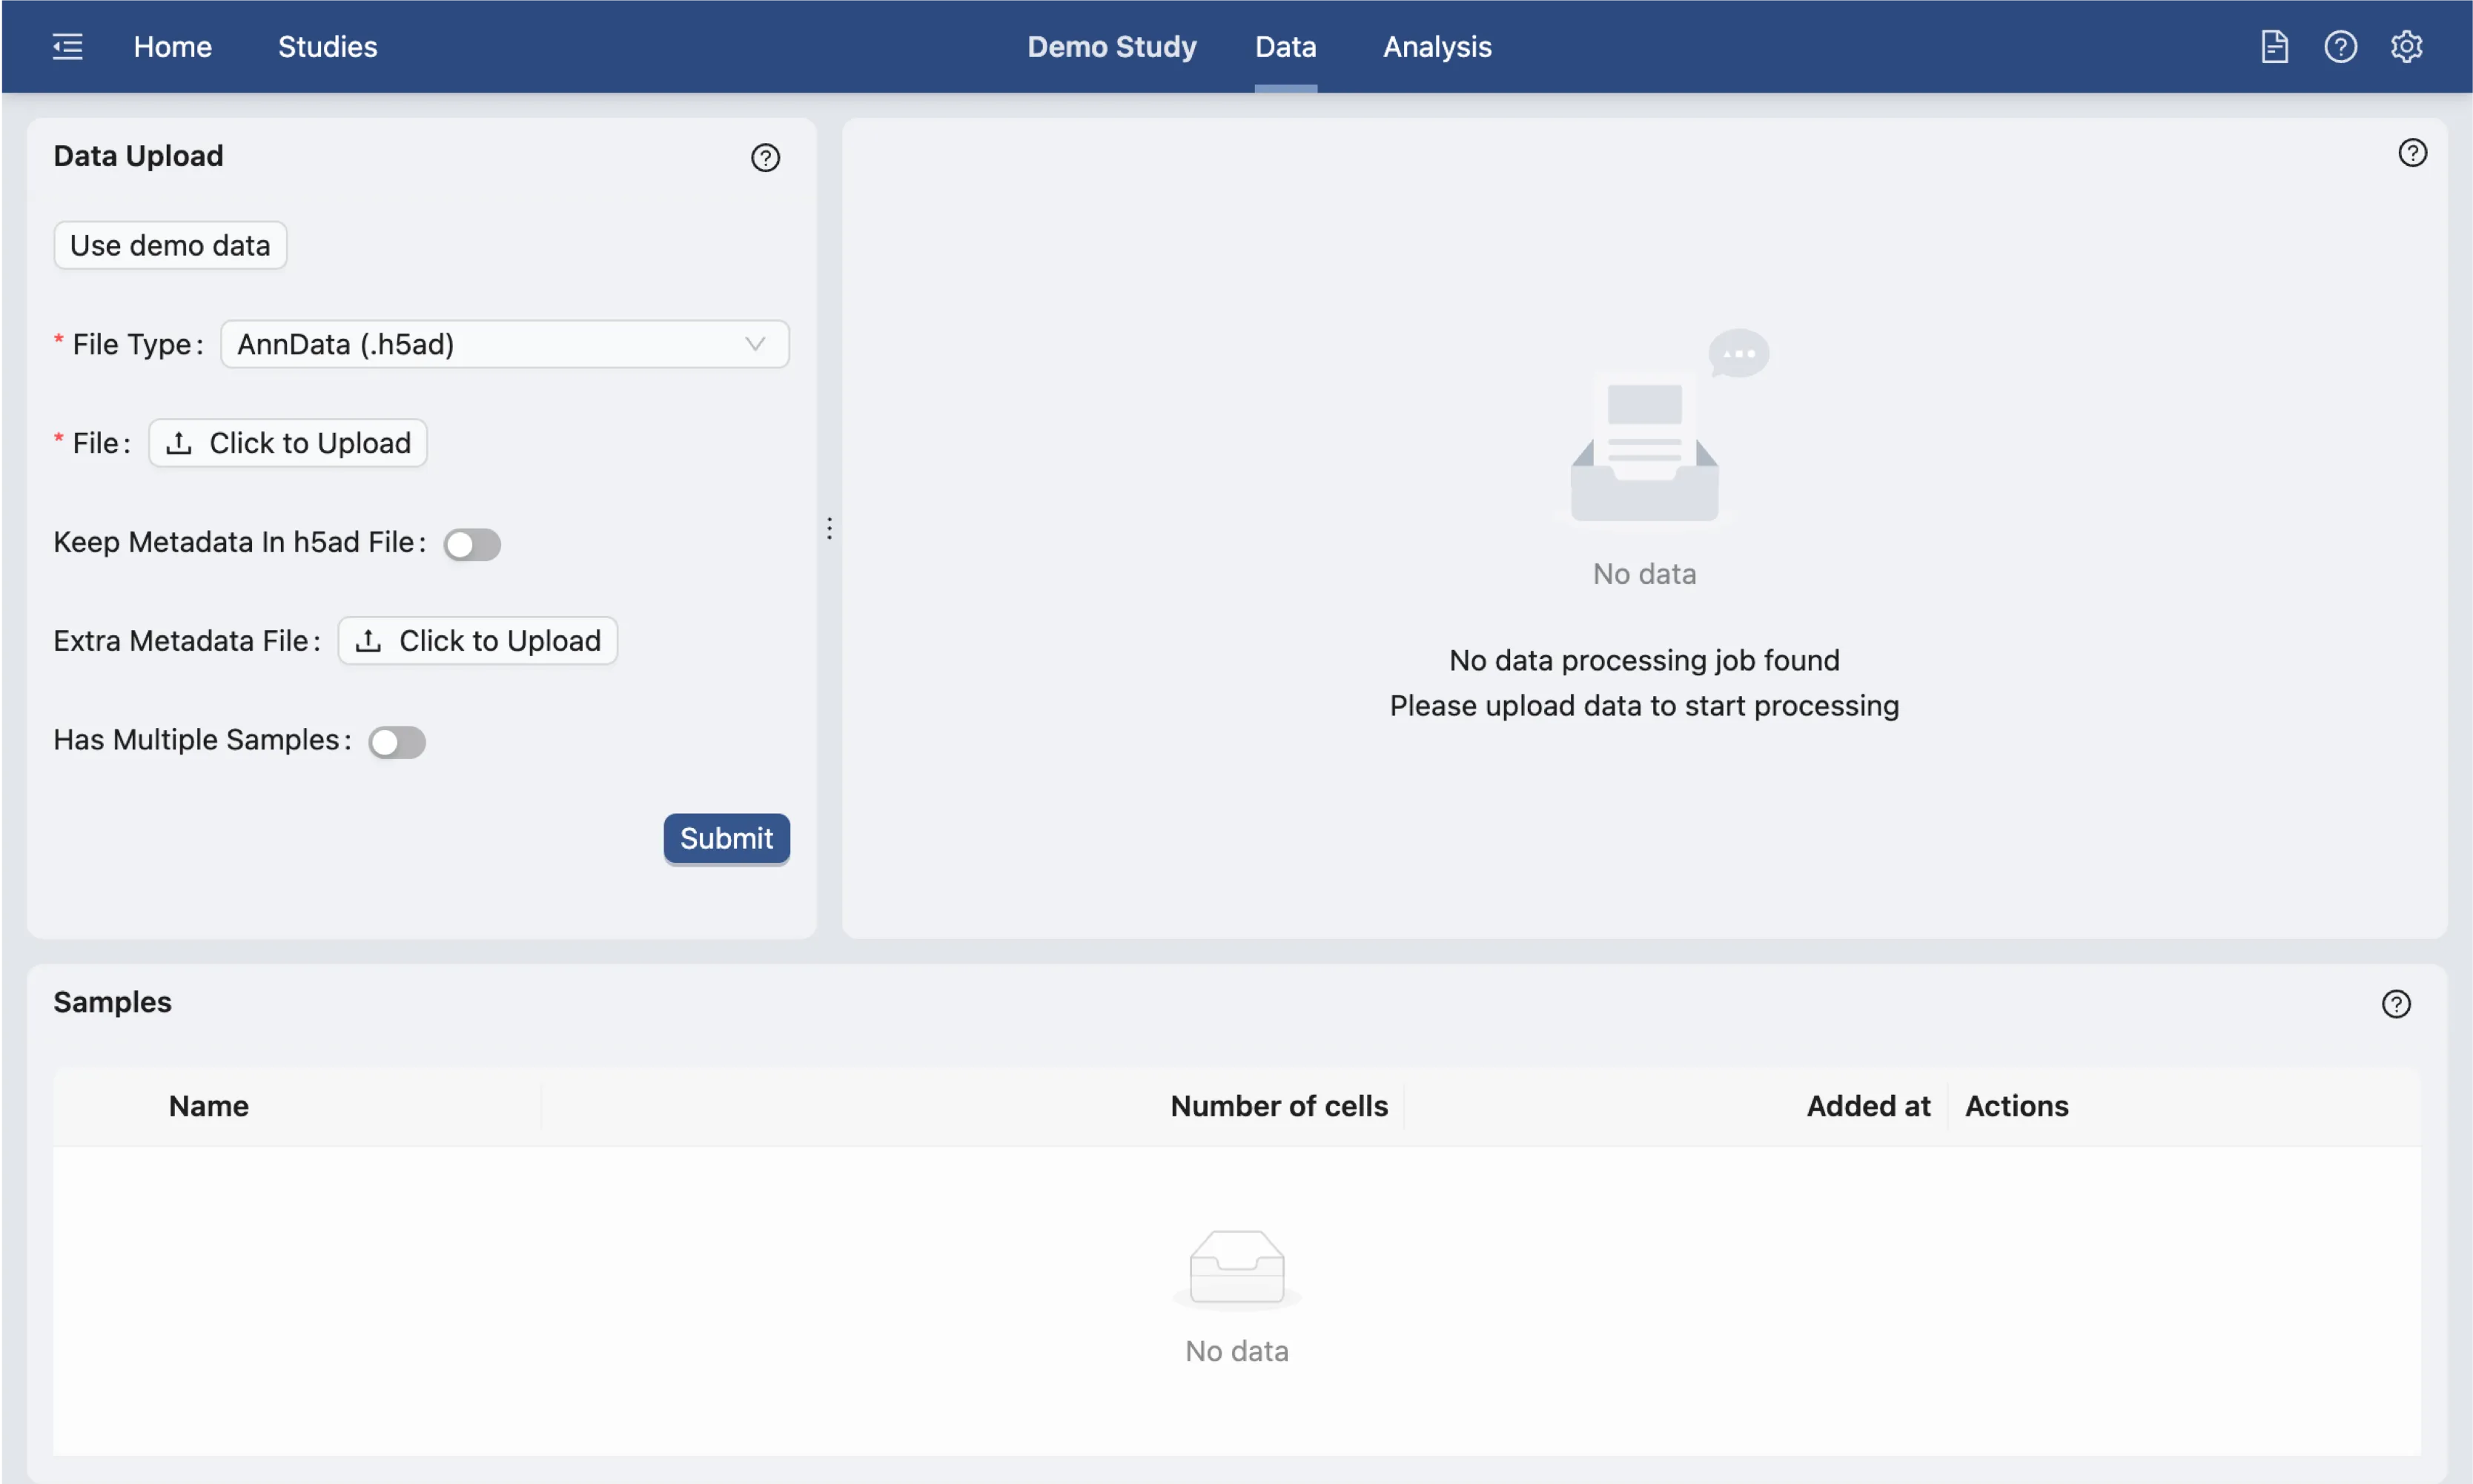The image size is (2473, 1484).
Task: Click the Number of cells column header
Action: click(1278, 1106)
